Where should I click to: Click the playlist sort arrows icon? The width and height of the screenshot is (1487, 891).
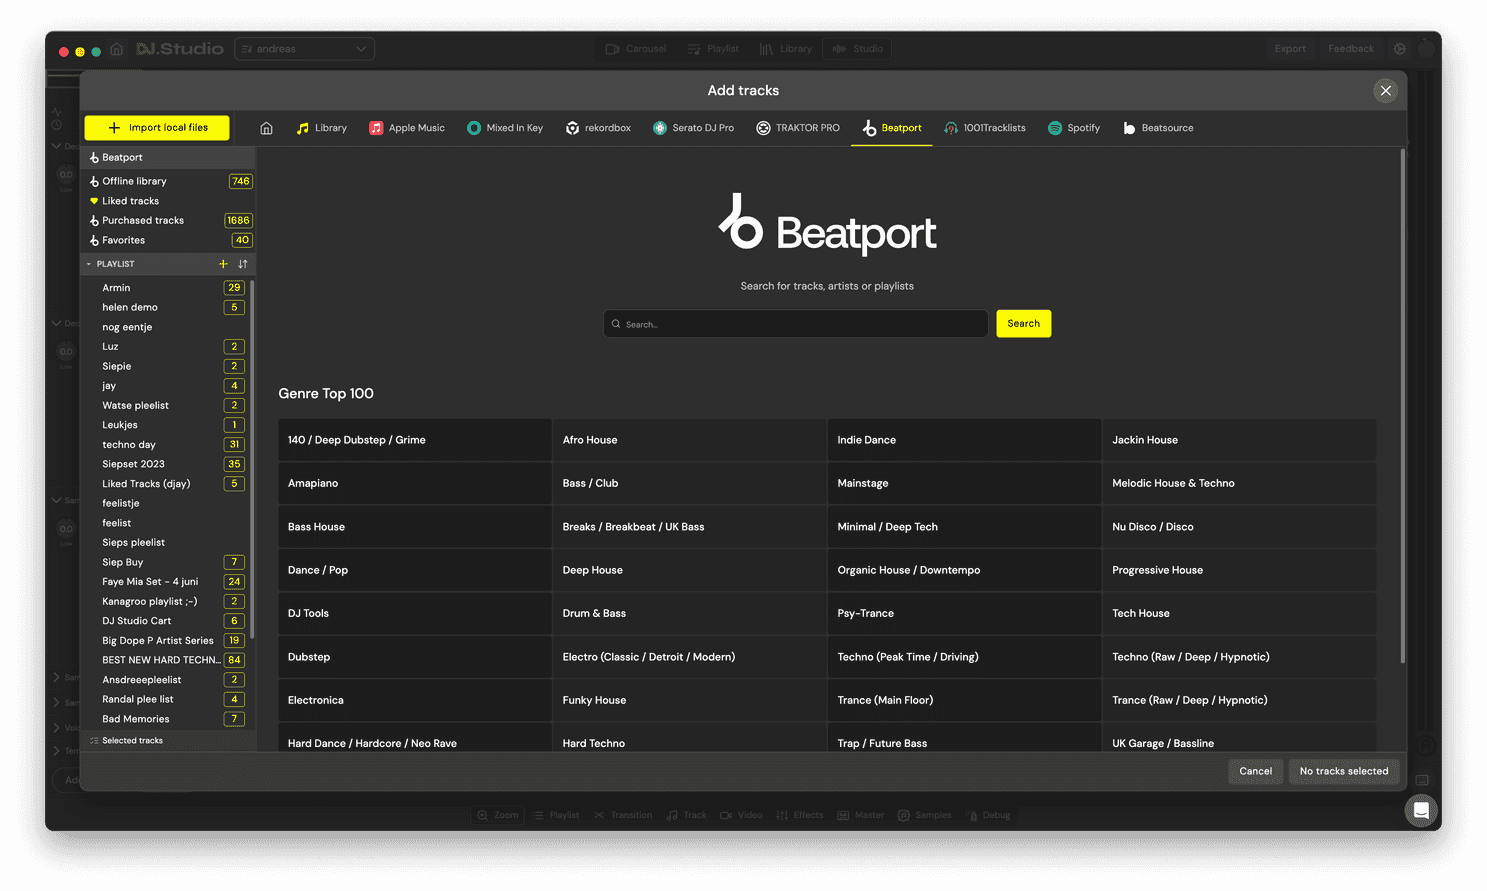[243, 264]
